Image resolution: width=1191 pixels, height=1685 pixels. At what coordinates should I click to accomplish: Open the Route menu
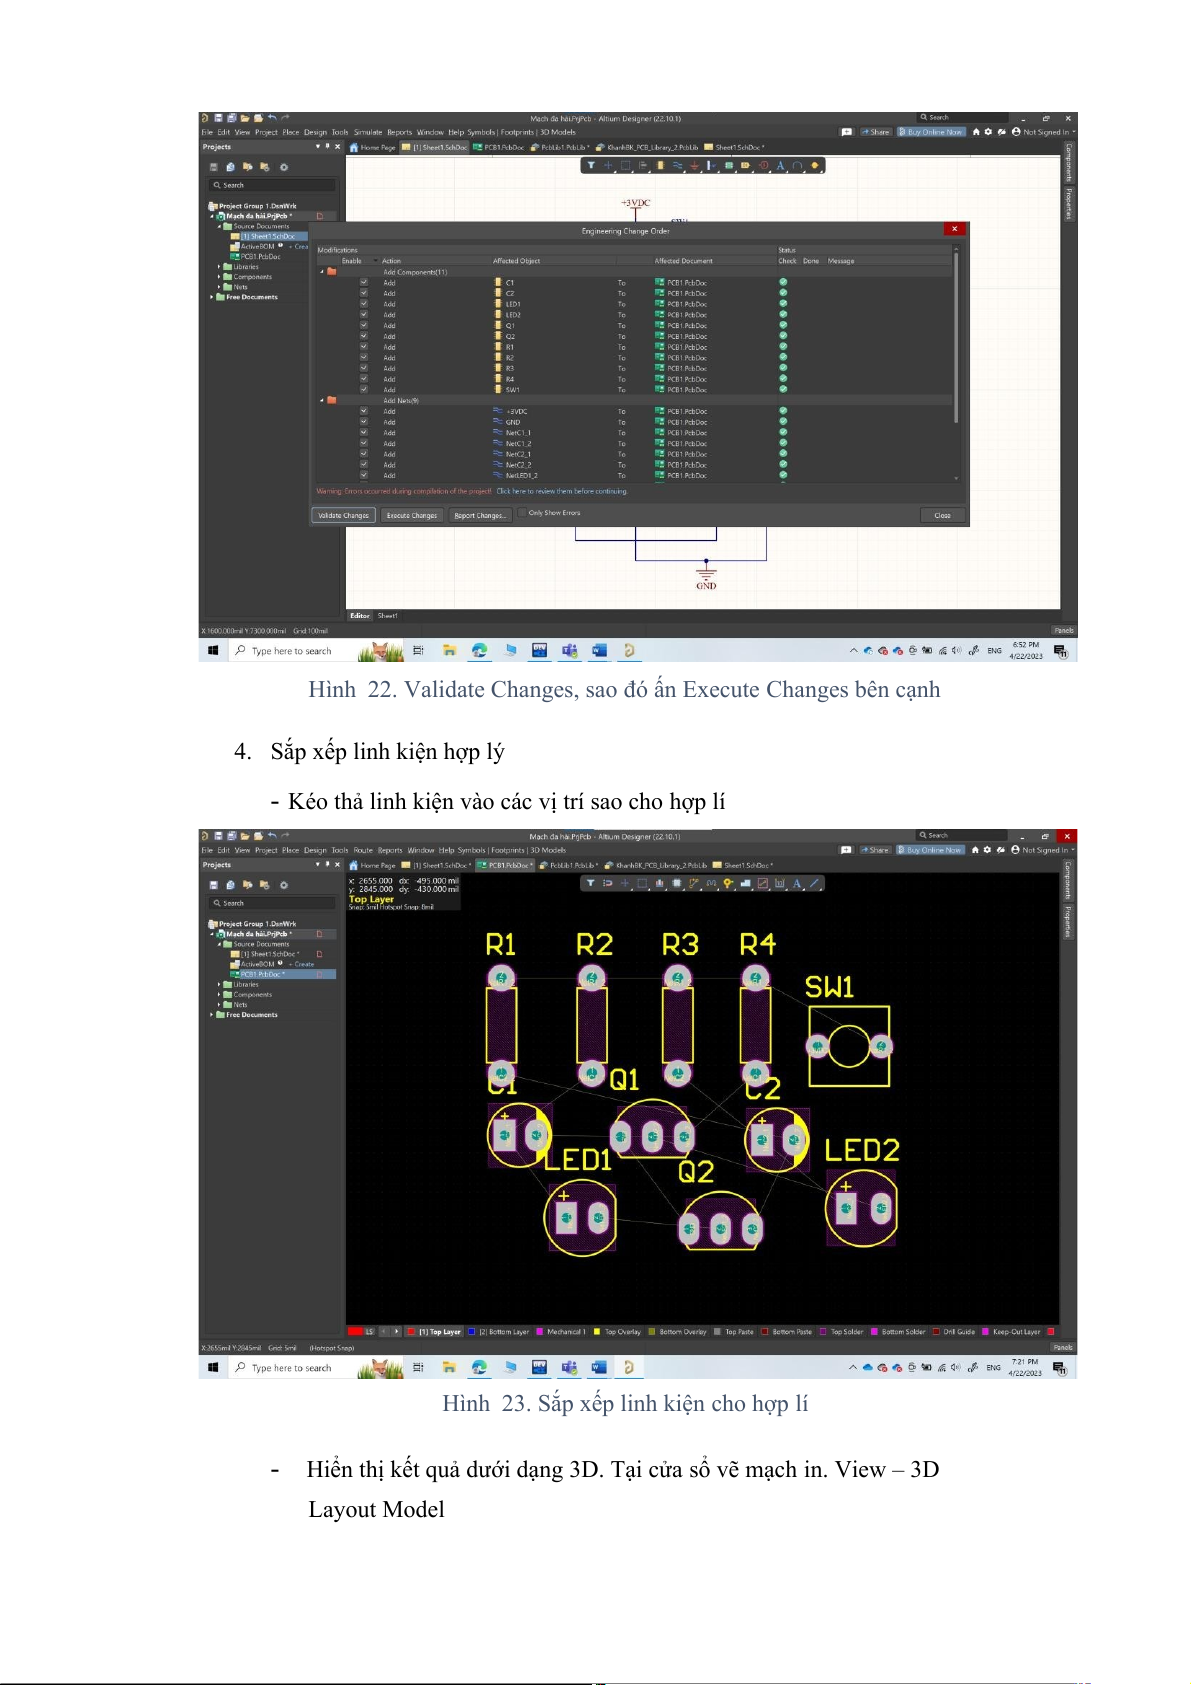tap(362, 851)
